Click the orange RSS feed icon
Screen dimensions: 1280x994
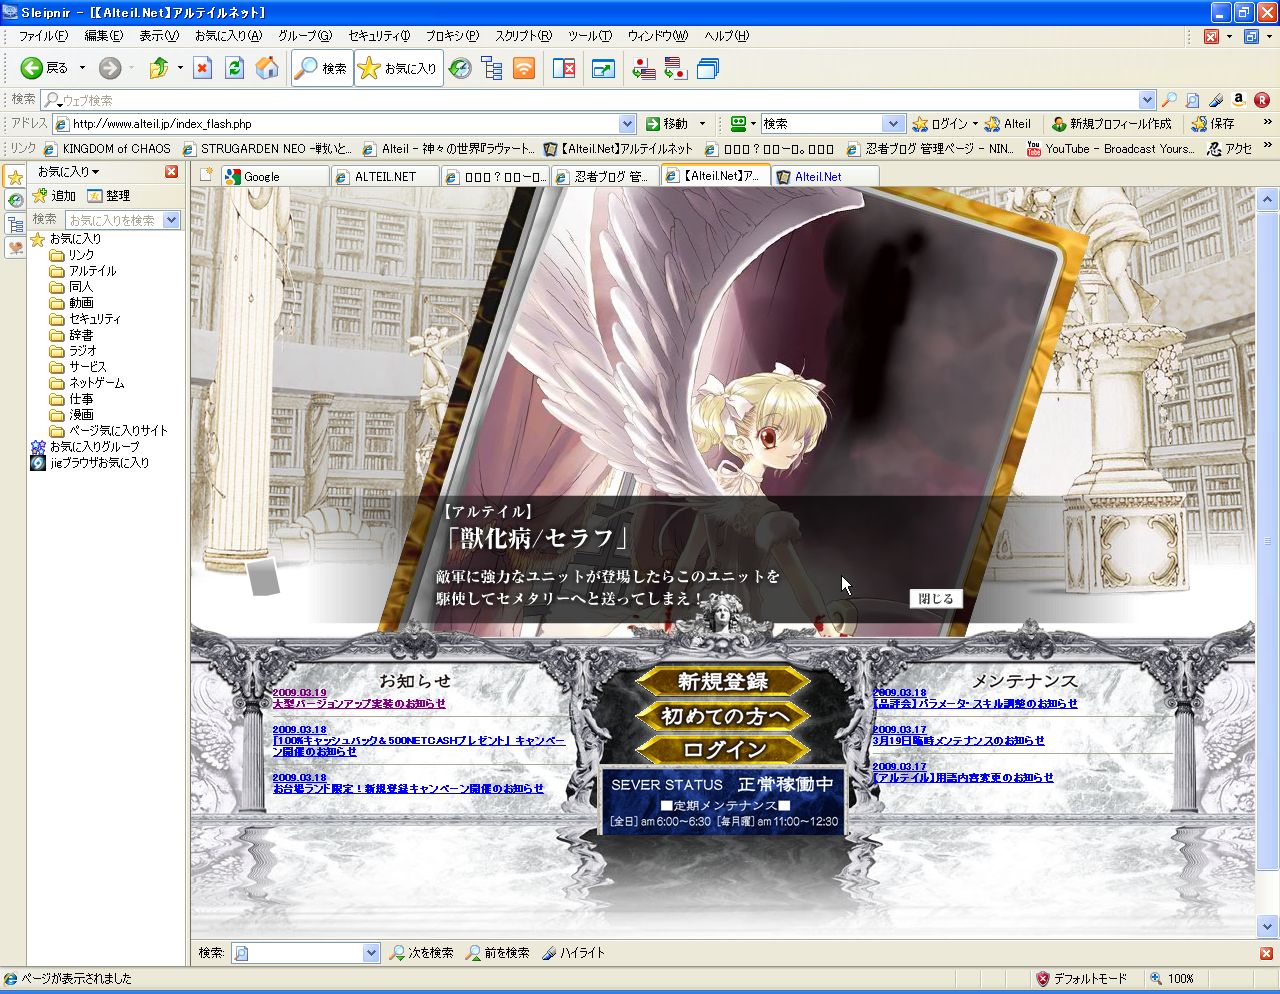coord(524,68)
